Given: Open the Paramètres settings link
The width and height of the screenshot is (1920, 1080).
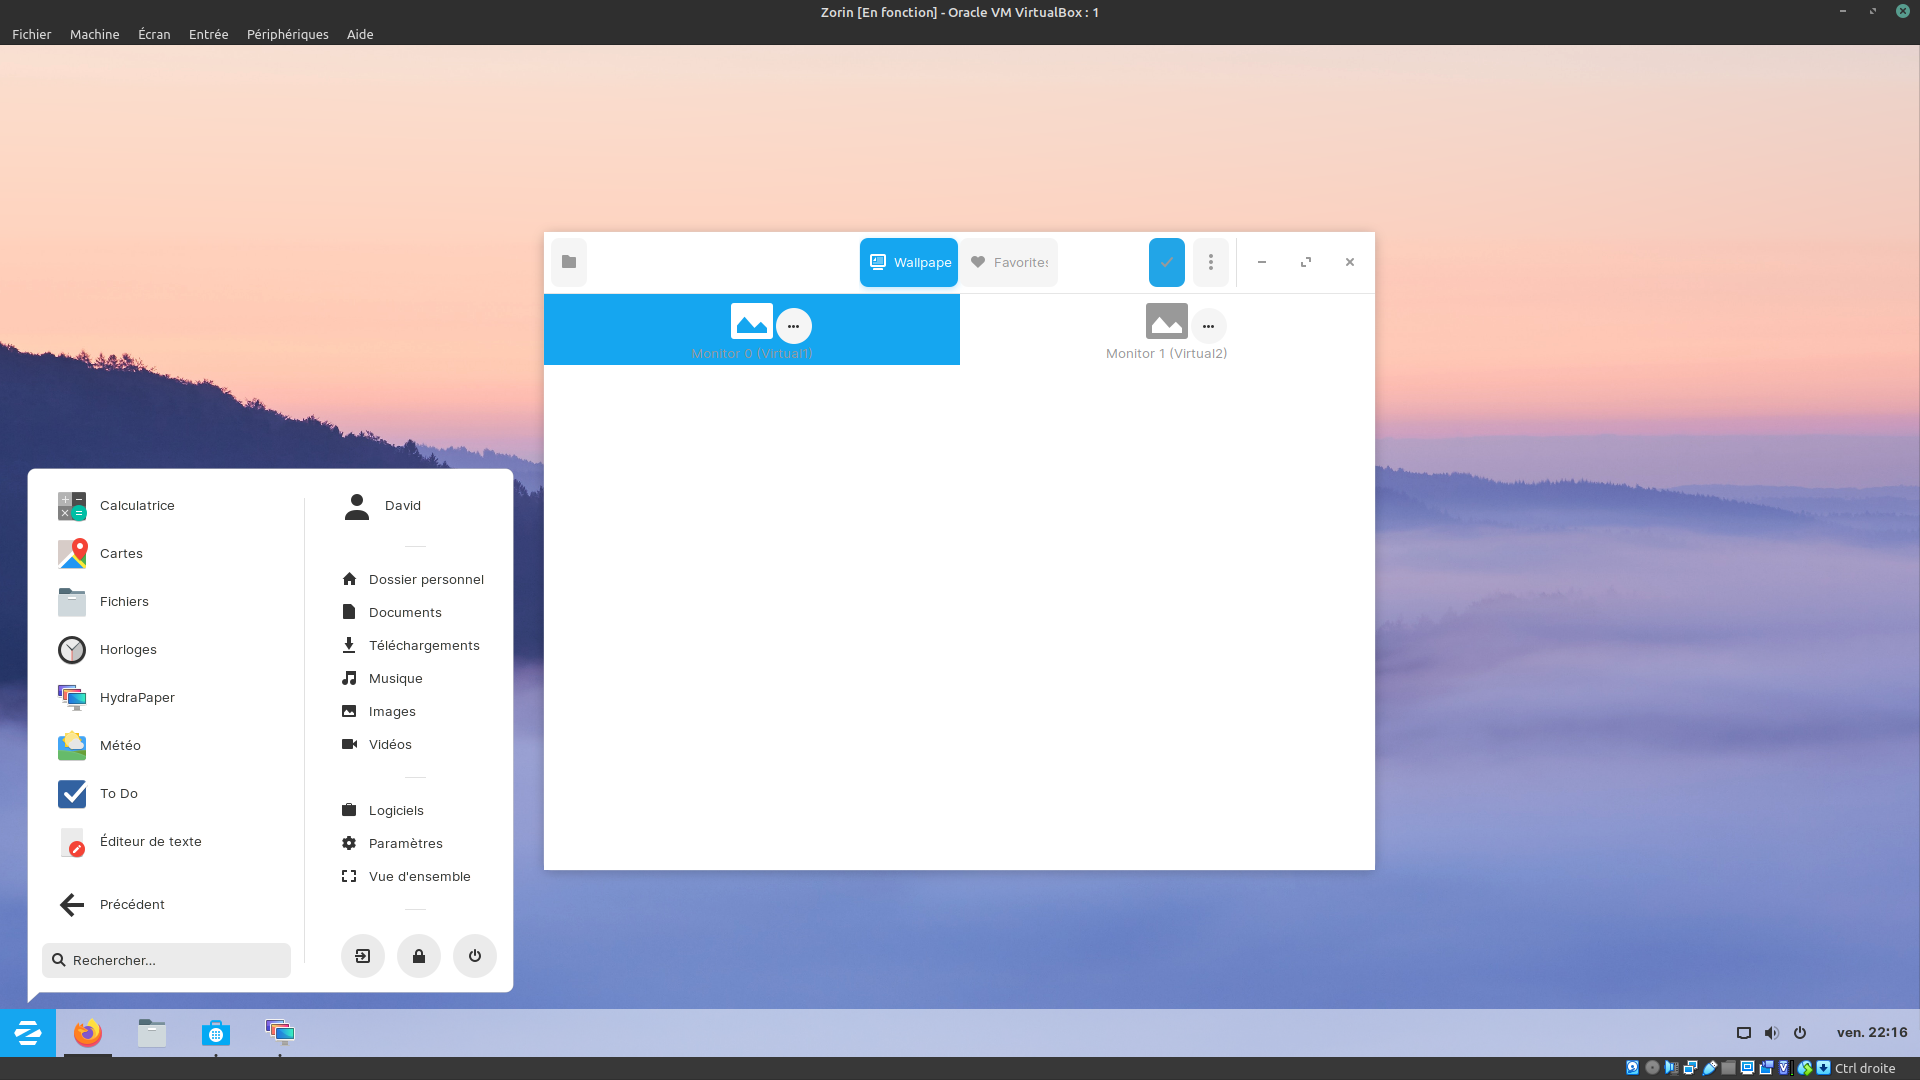Looking at the screenshot, I should point(405,843).
